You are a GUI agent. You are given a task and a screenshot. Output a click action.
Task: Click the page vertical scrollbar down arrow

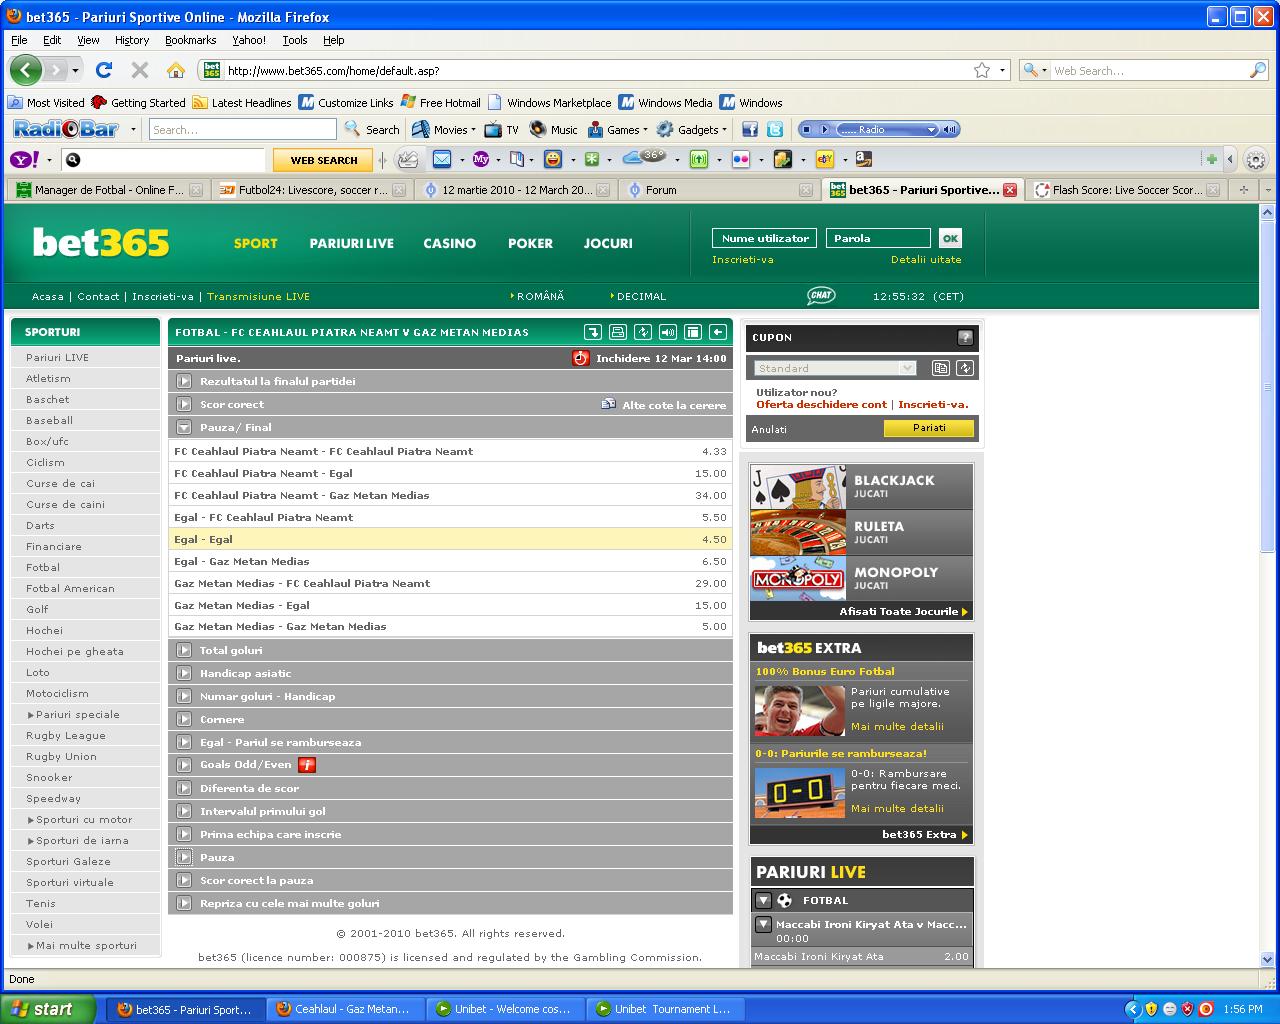1269,958
